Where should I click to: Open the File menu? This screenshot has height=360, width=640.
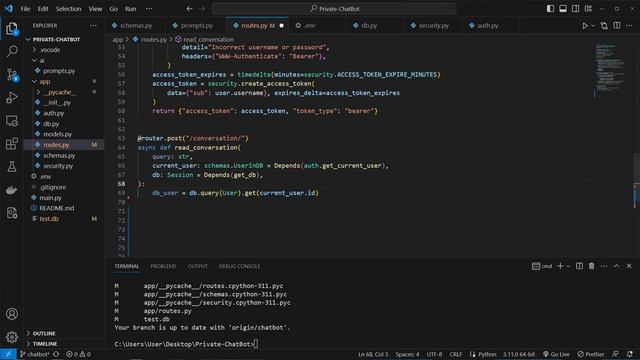25,9
